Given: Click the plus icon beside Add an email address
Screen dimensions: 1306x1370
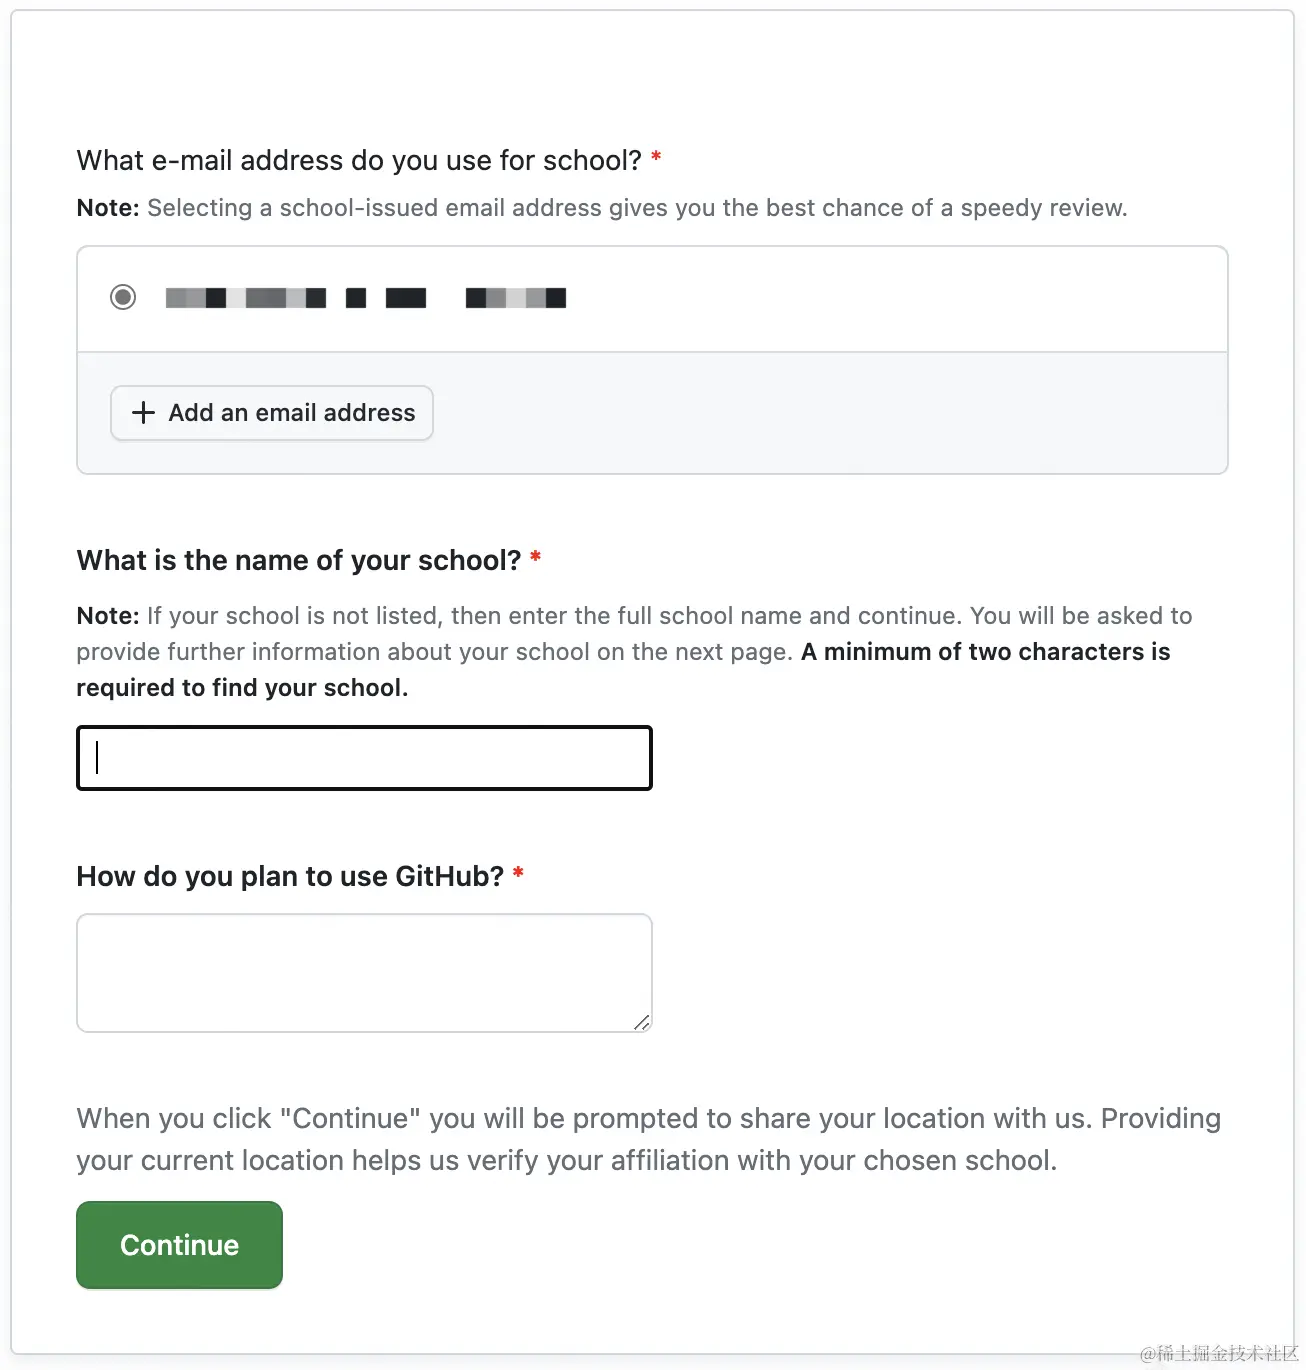Looking at the screenshot, I should [144, 413].
